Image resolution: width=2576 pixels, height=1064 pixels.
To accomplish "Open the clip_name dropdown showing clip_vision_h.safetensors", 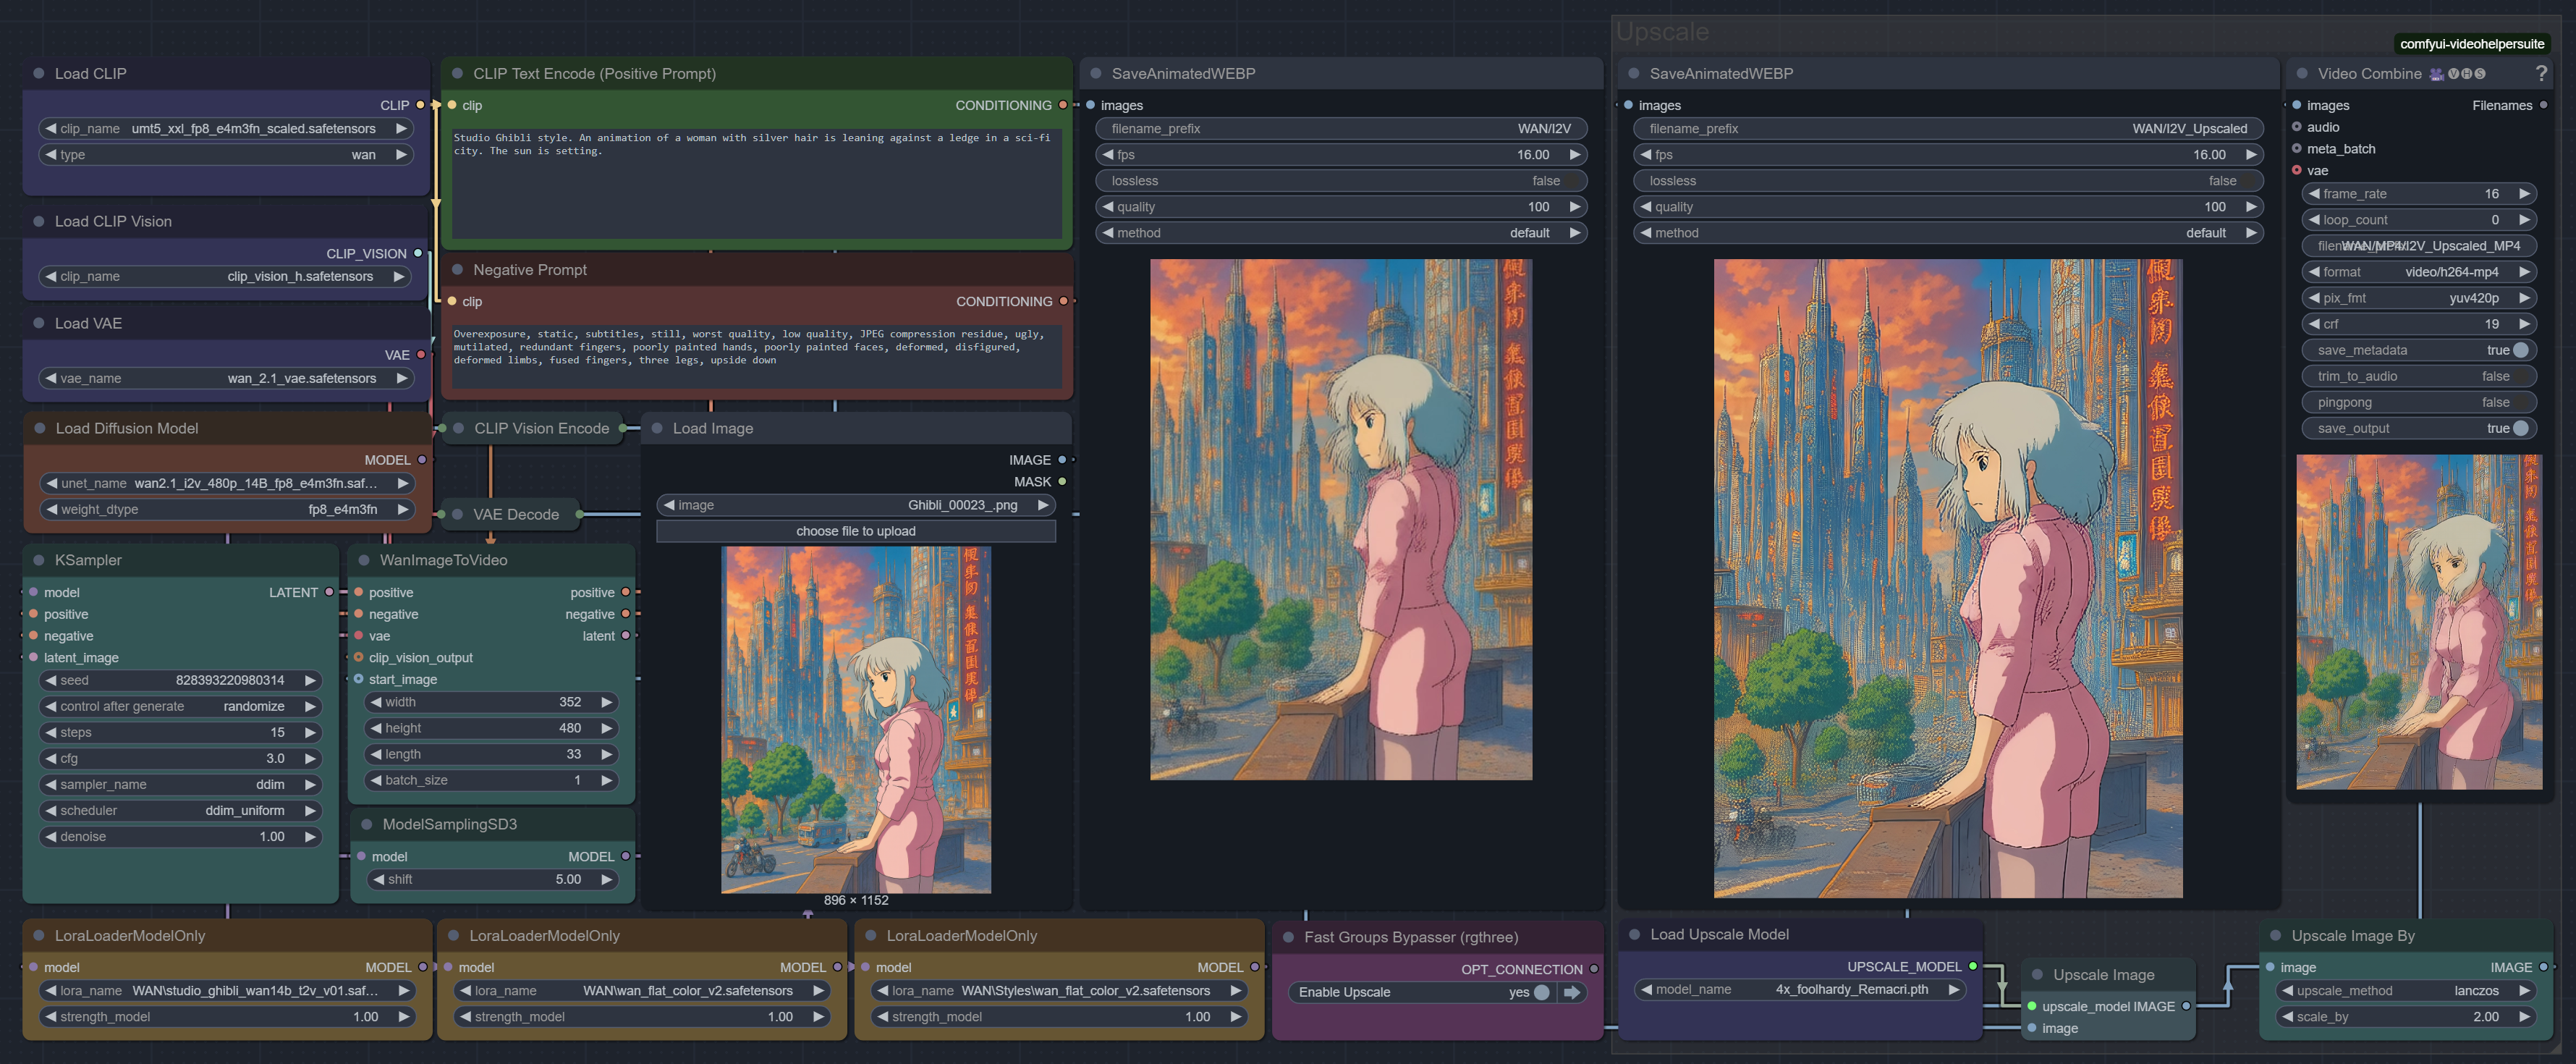I will tap(226, 277).
